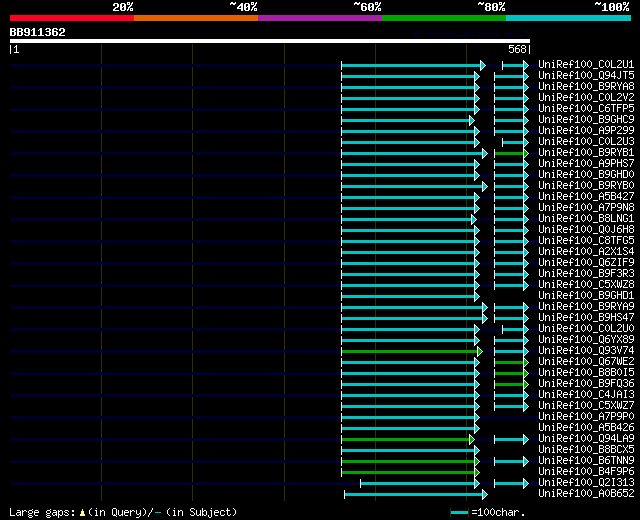View the UniRef100_B8B0I5 alignment entry
This screenshot has width=640, height=520.
586,373
